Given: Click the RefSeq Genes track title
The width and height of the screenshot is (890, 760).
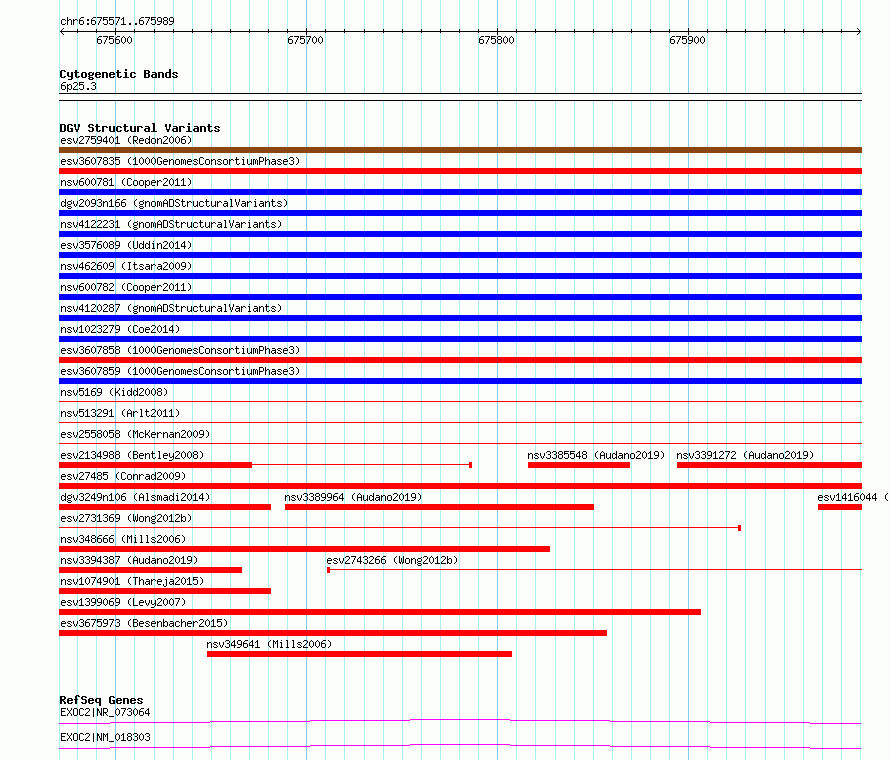Looking at the screenshot, I should [x=101, y=700].
